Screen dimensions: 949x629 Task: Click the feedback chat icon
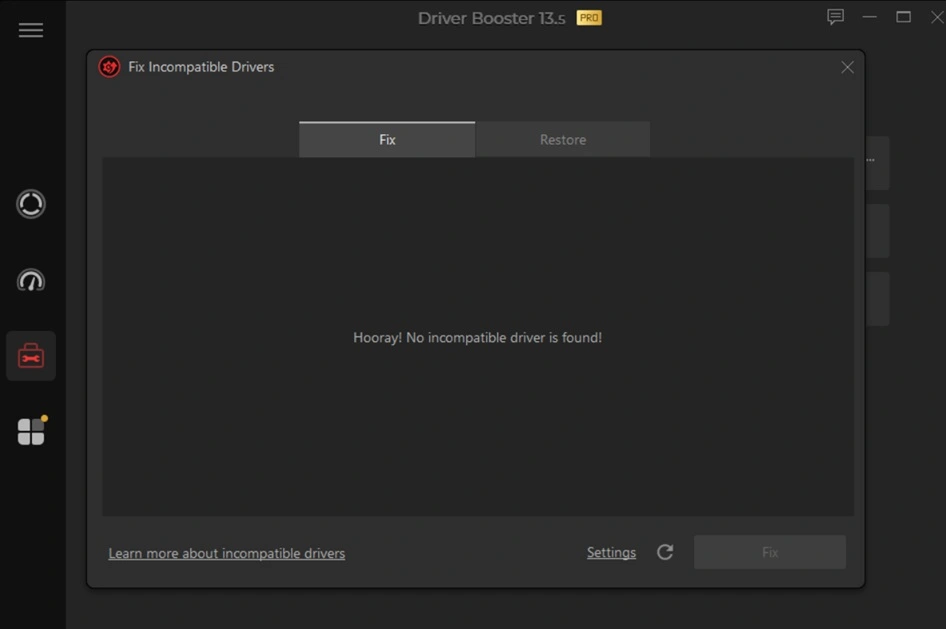point(835,17)
